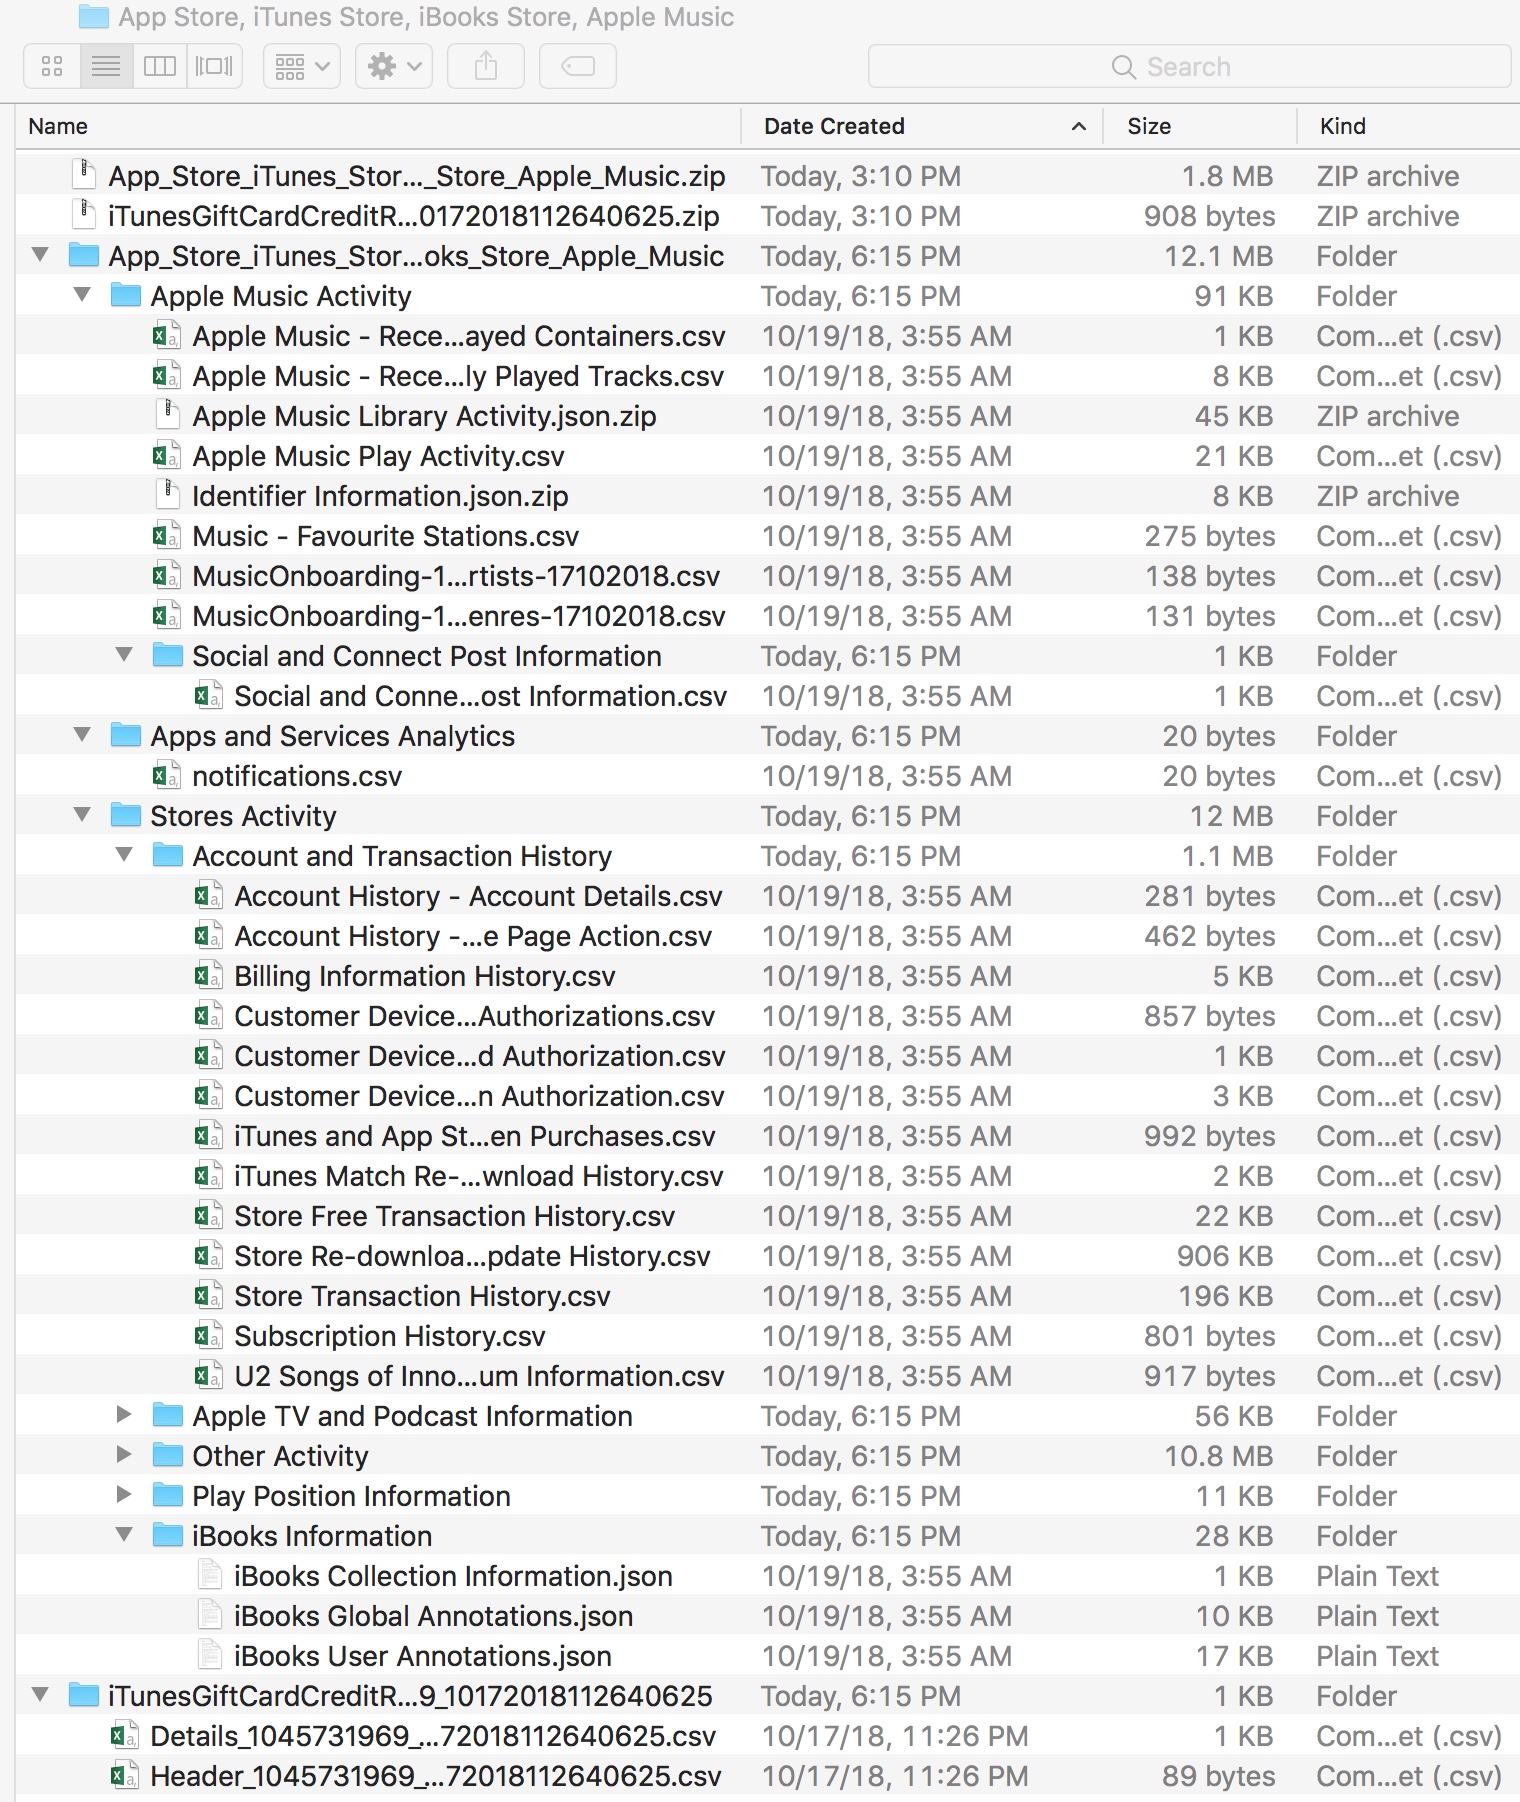This screenshot has width=1520, height=1802.
Task: Collapse the Apple Music Activity folder
Action: click(x=83, y=295)
